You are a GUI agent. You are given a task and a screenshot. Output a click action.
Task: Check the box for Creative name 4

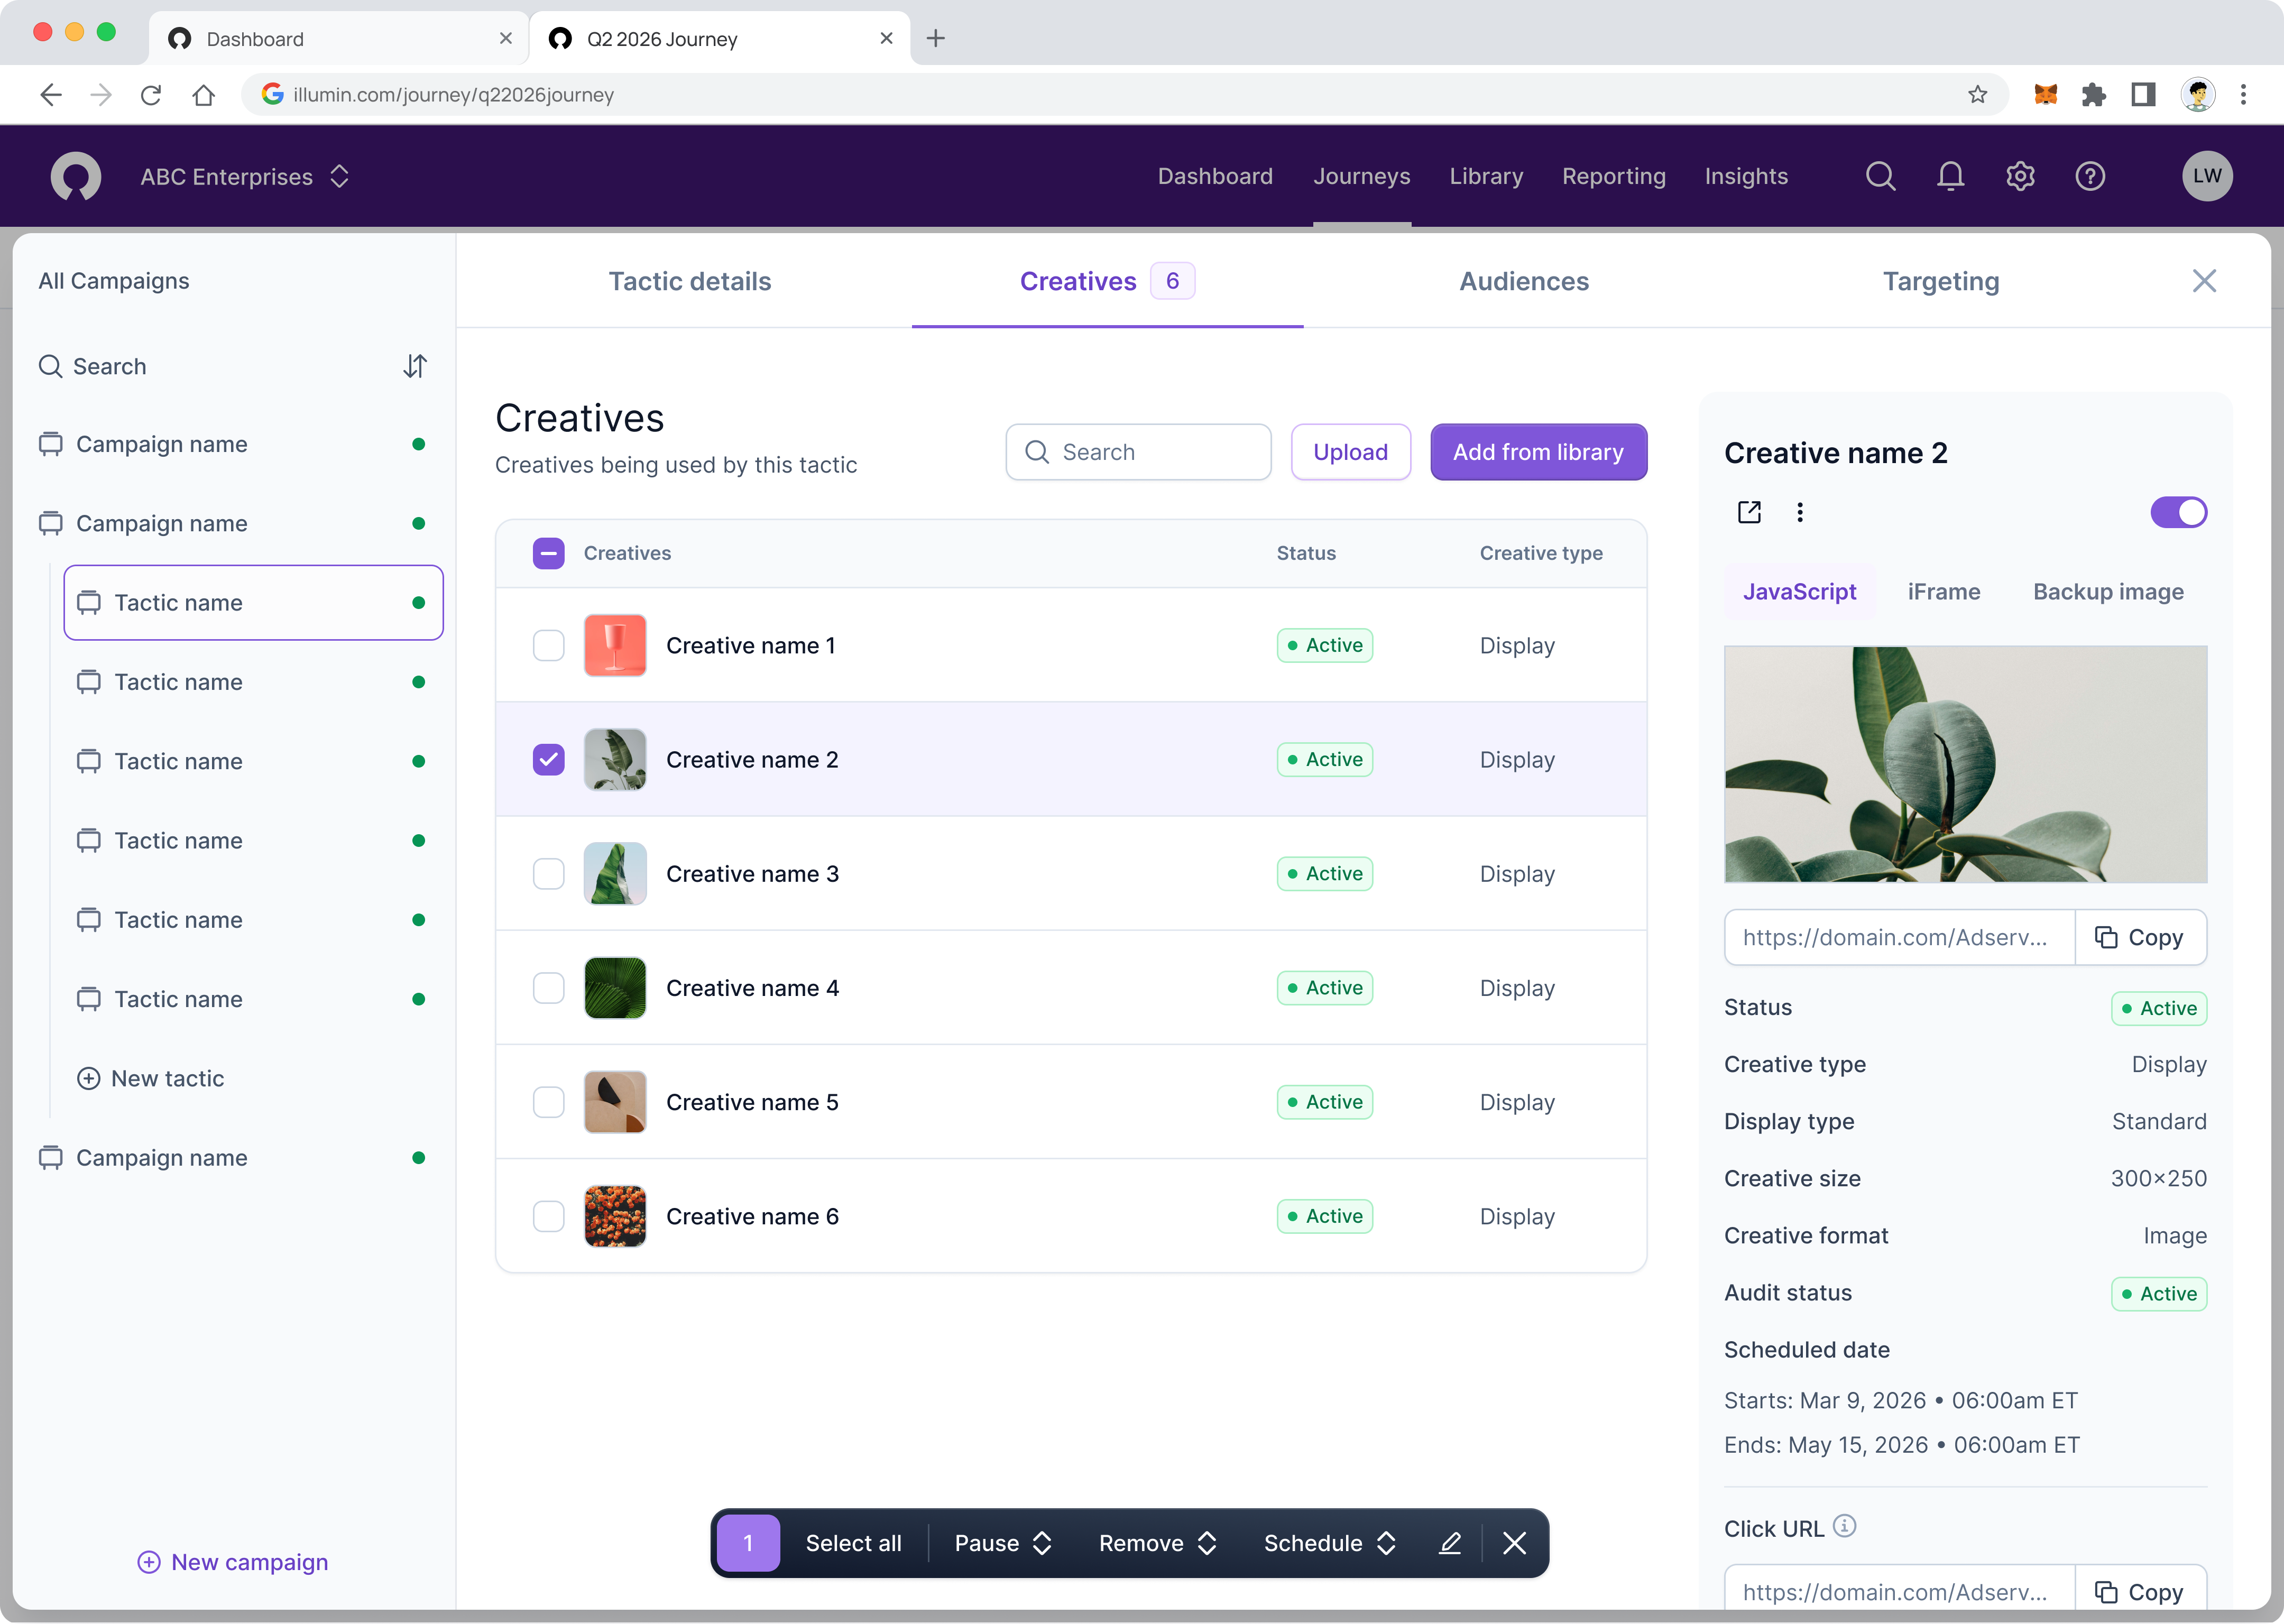tap(549, 988)
